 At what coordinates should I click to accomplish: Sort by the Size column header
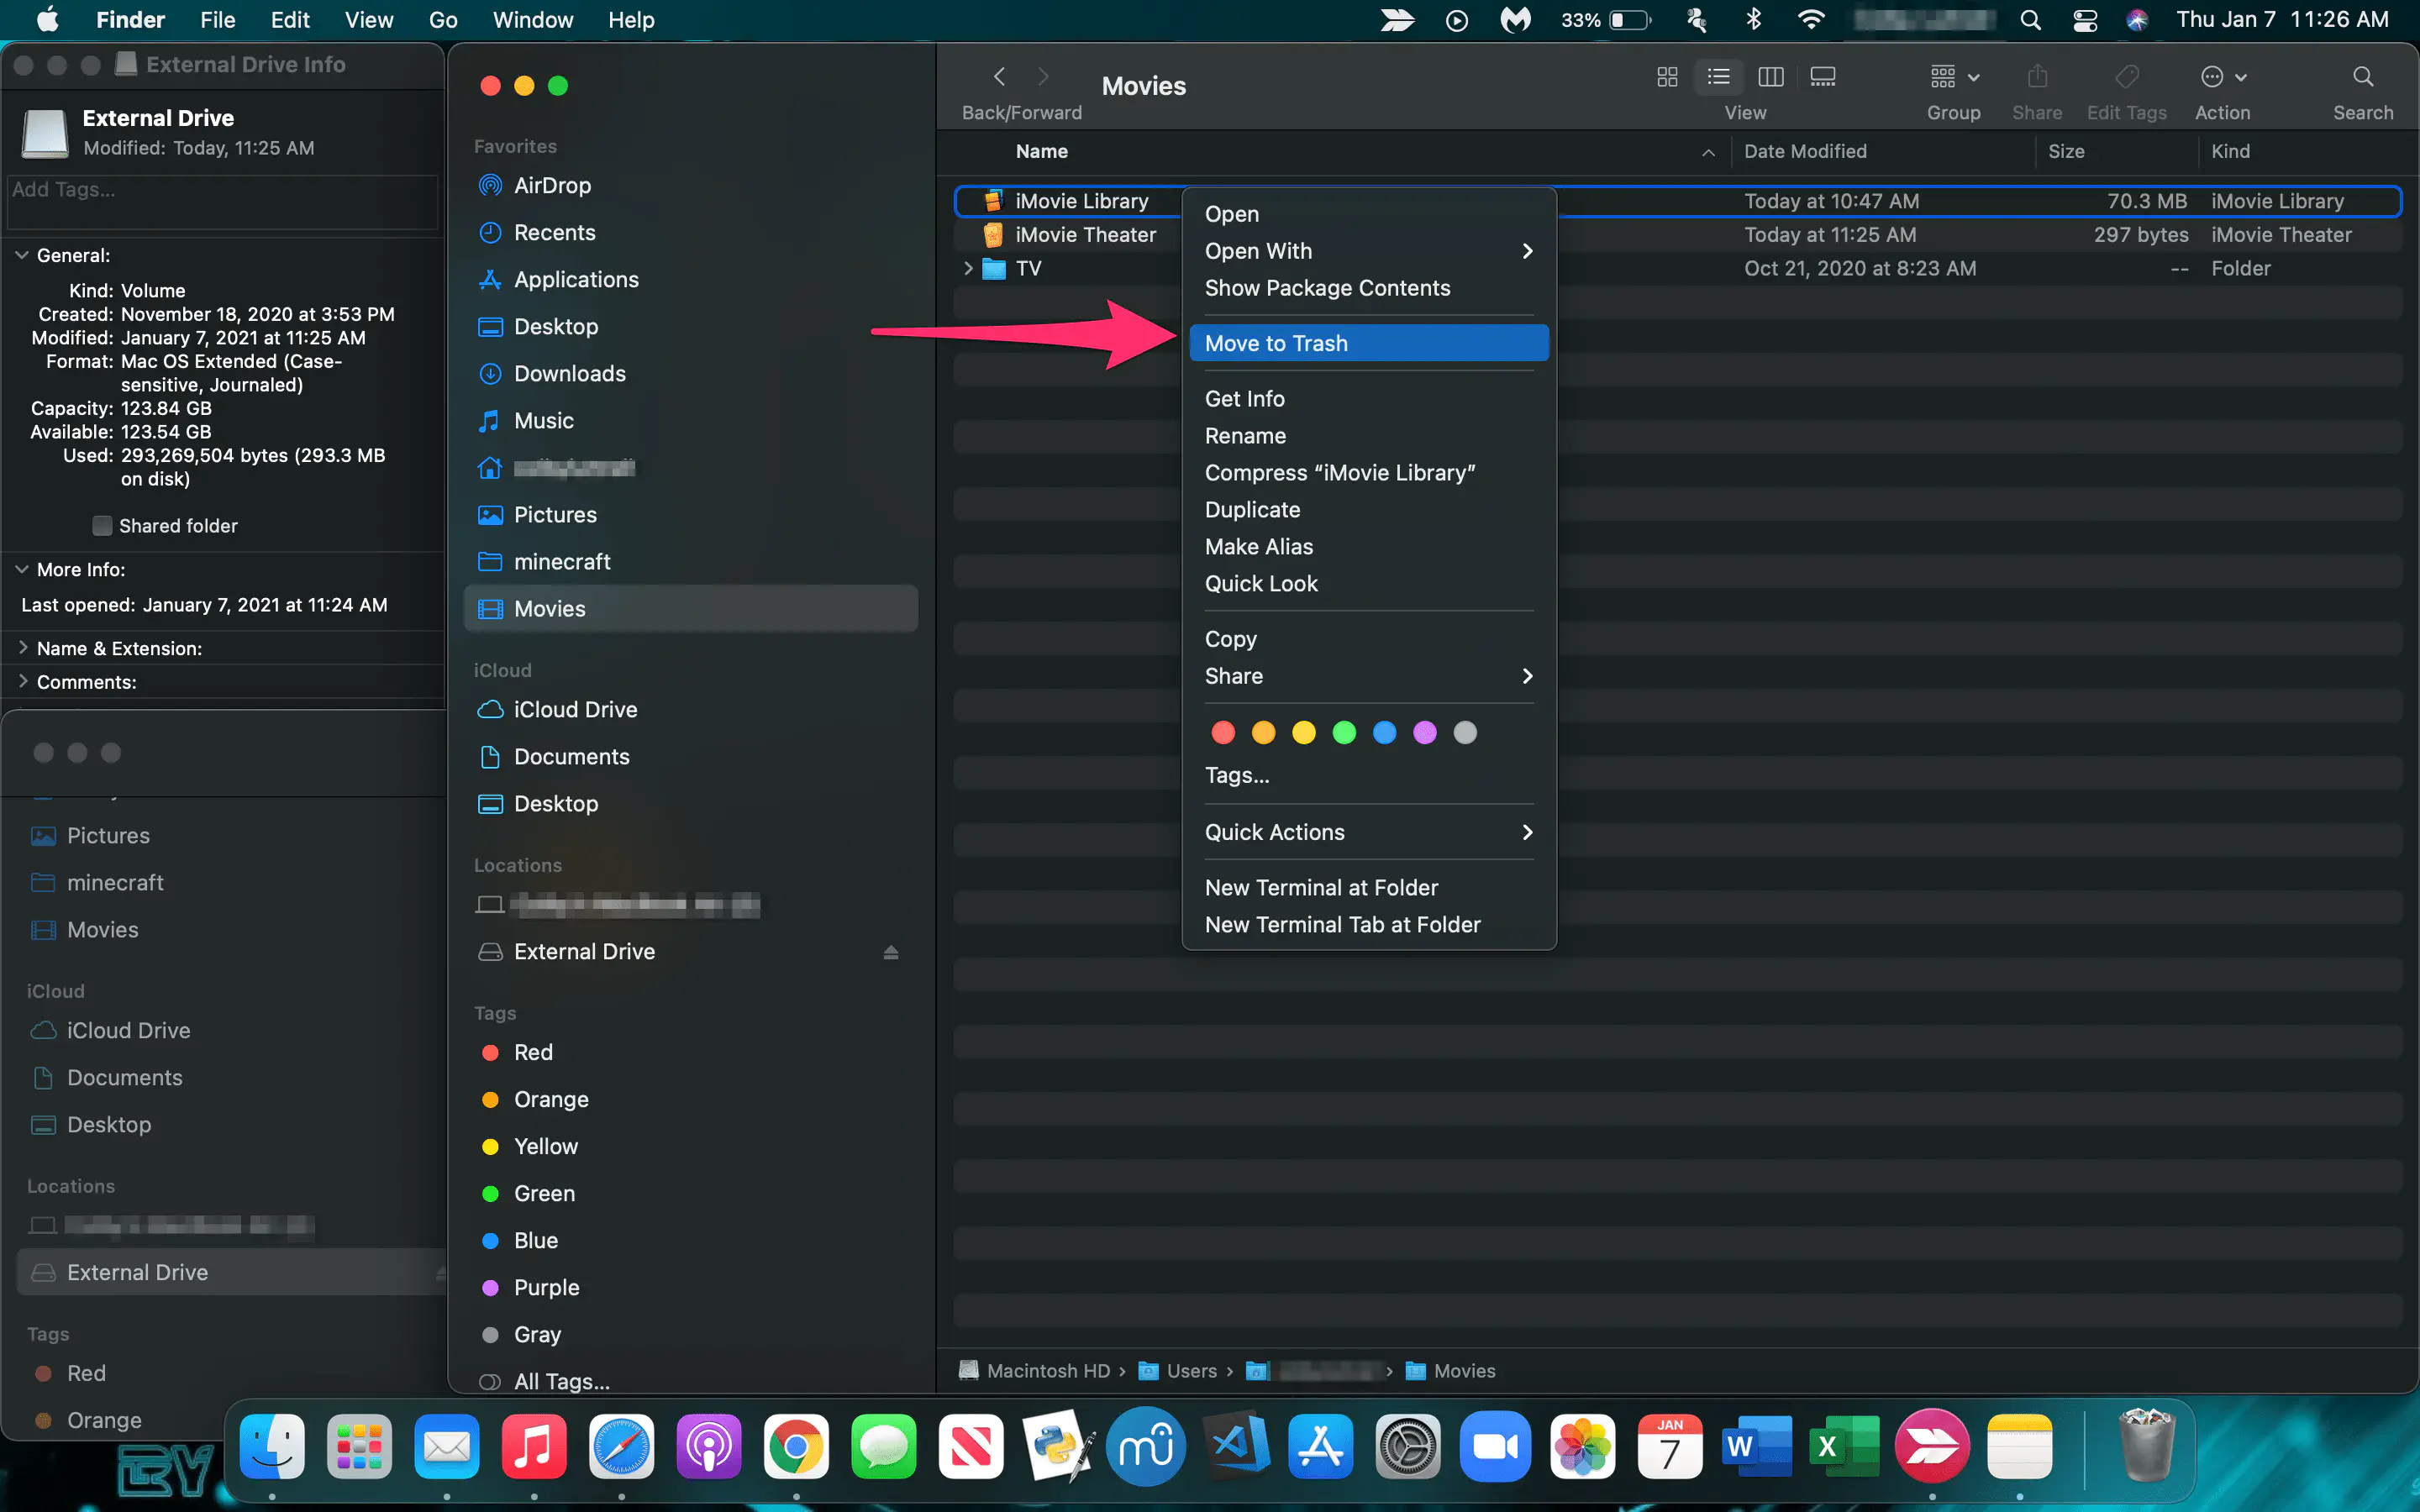[2066, 151]
